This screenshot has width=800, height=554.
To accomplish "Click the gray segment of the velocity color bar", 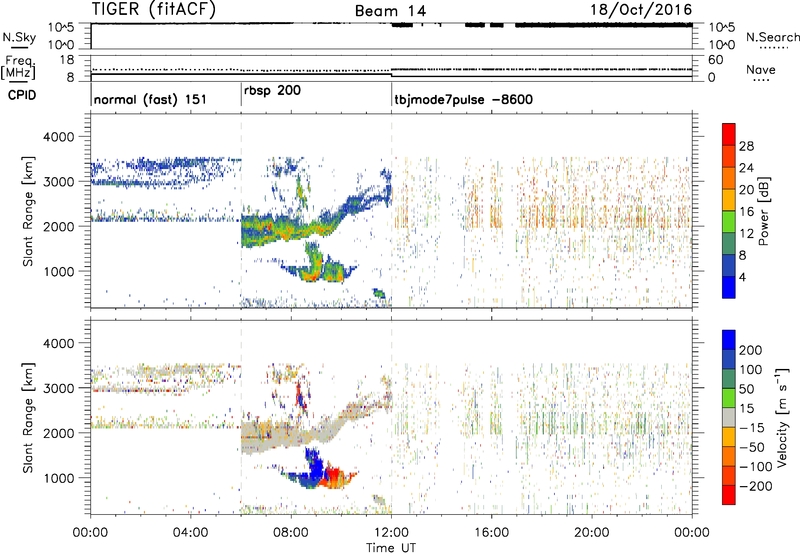I will pyautogui.click(x=729, y=418).
